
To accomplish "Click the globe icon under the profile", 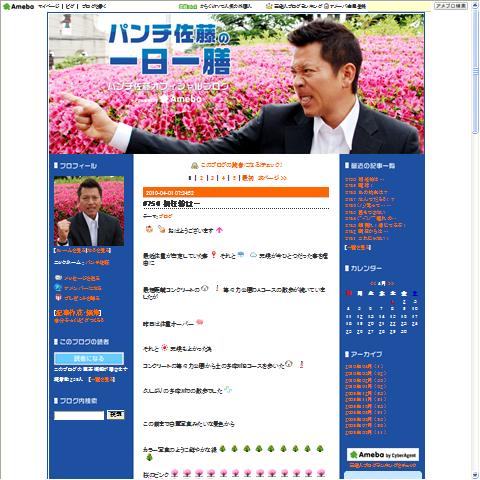I will (x=58, y=287).
